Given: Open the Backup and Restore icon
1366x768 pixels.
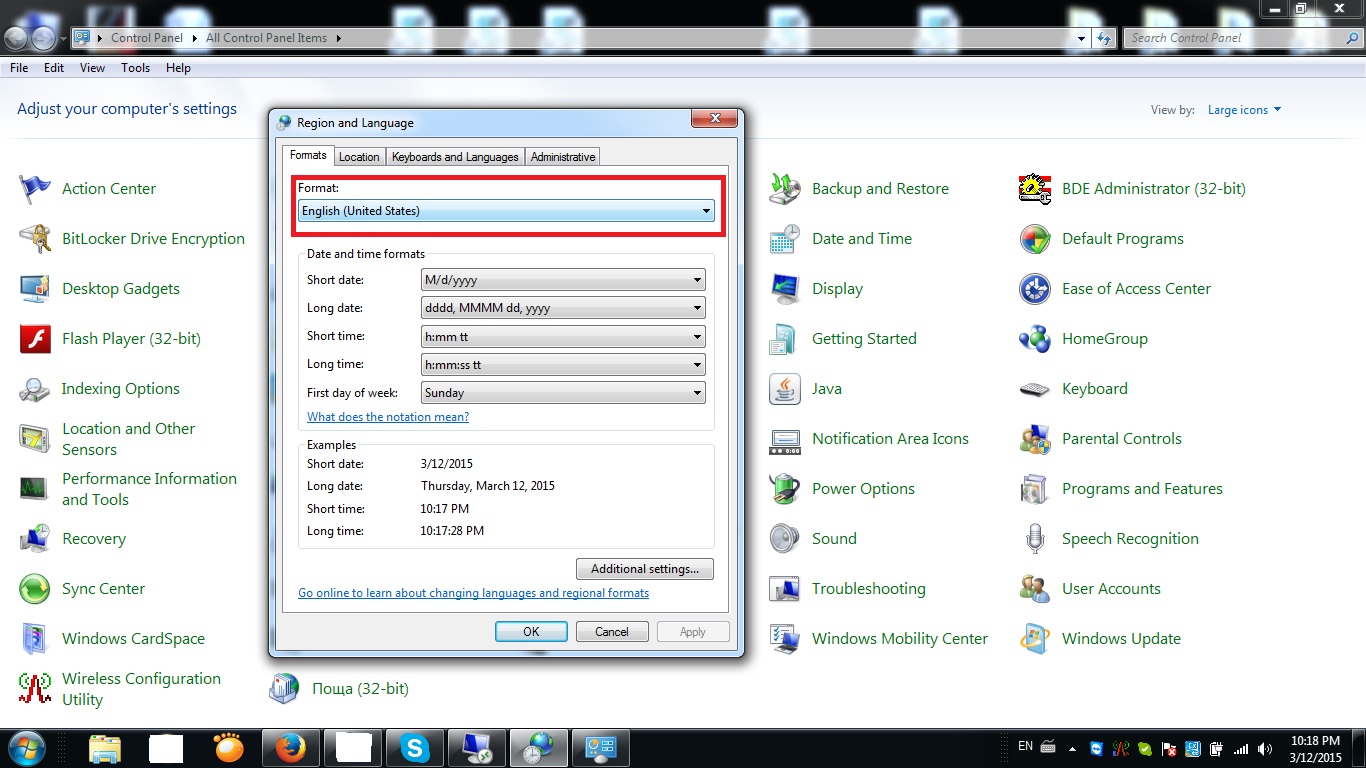Looking at the screenshot, I should tap(785, 189).
